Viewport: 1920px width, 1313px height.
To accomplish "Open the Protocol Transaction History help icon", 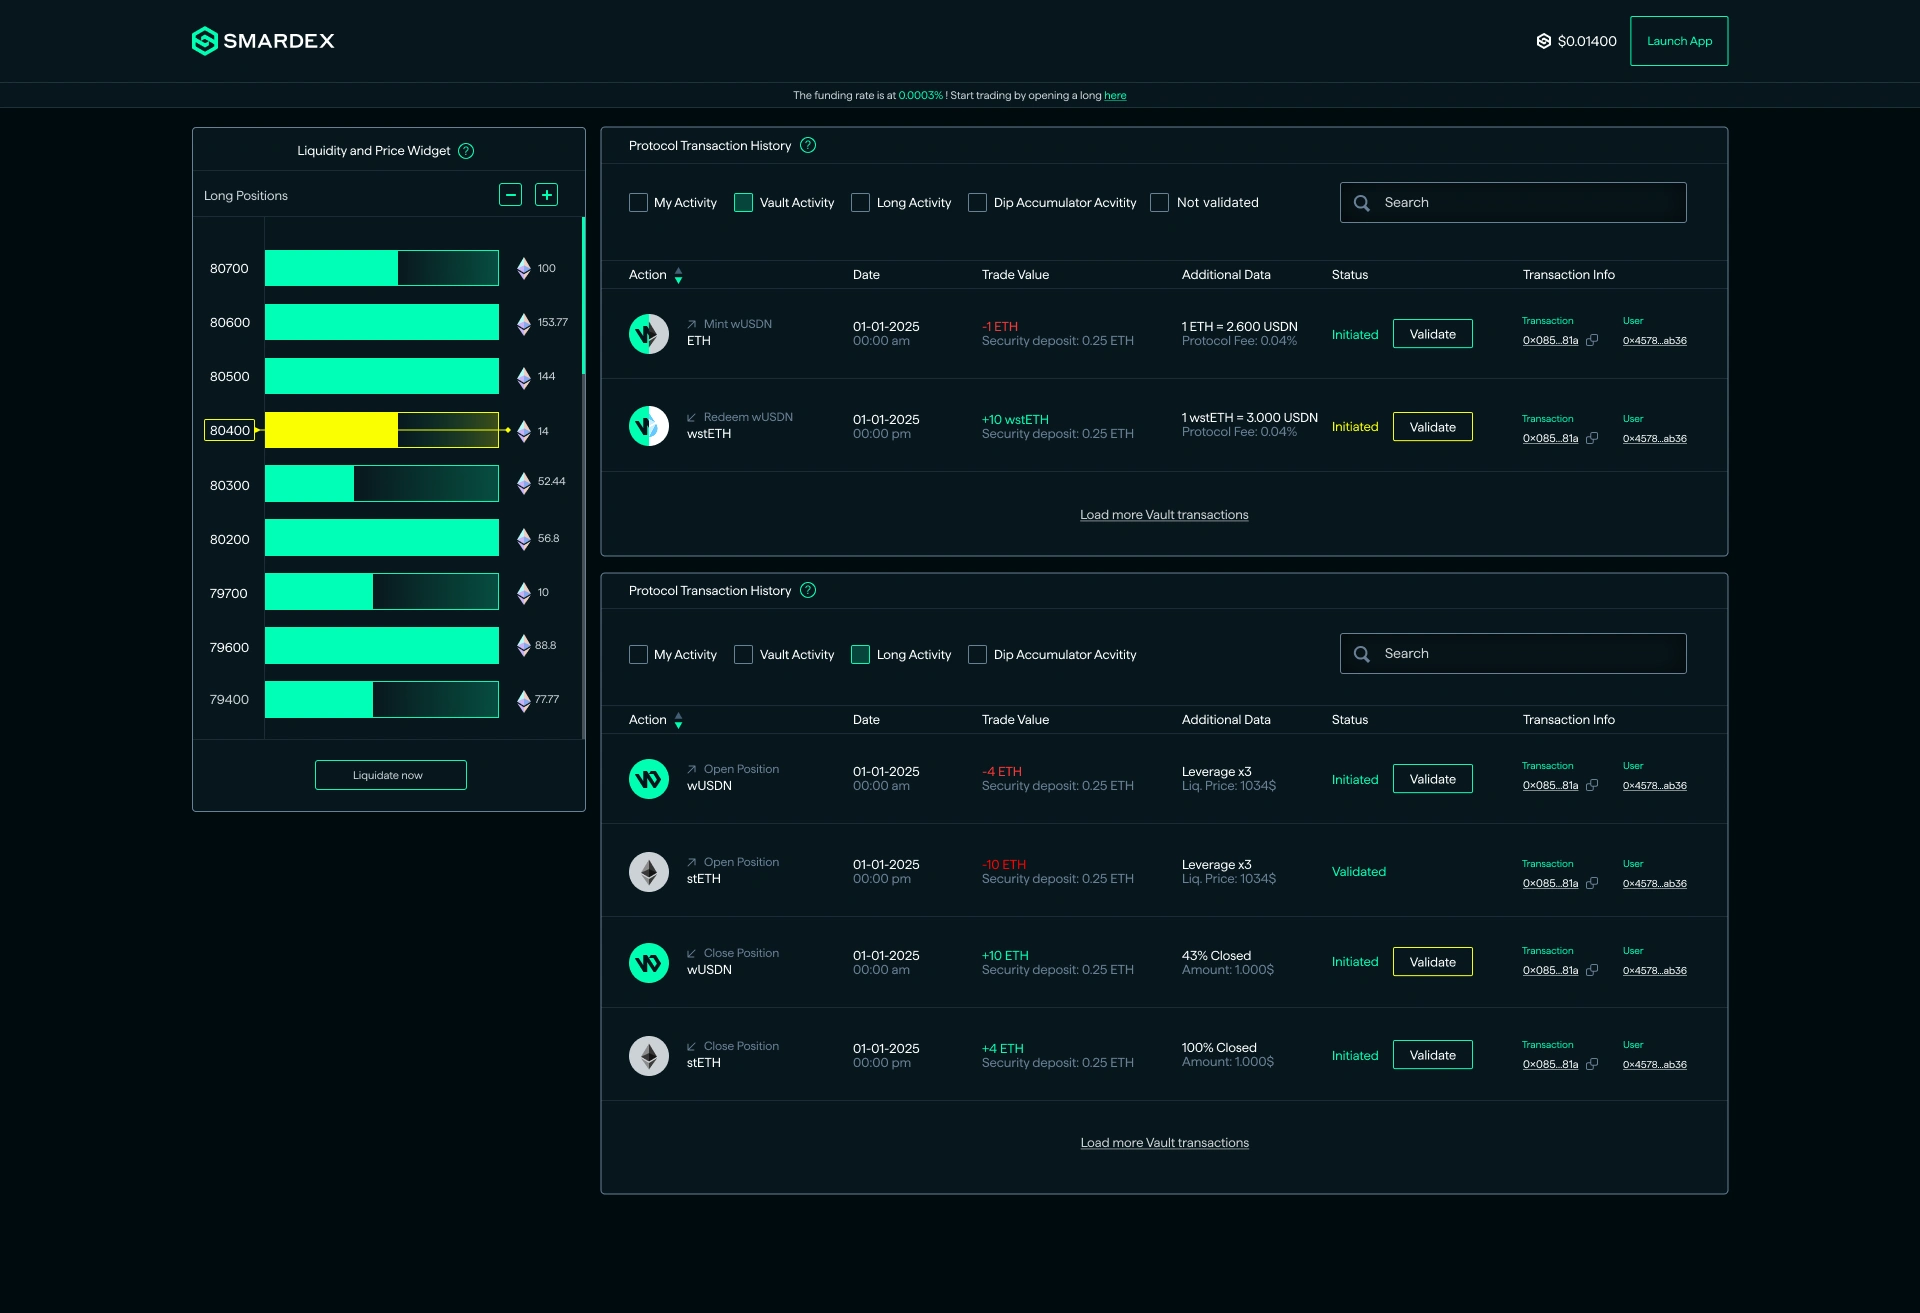I will click(808, 145).
